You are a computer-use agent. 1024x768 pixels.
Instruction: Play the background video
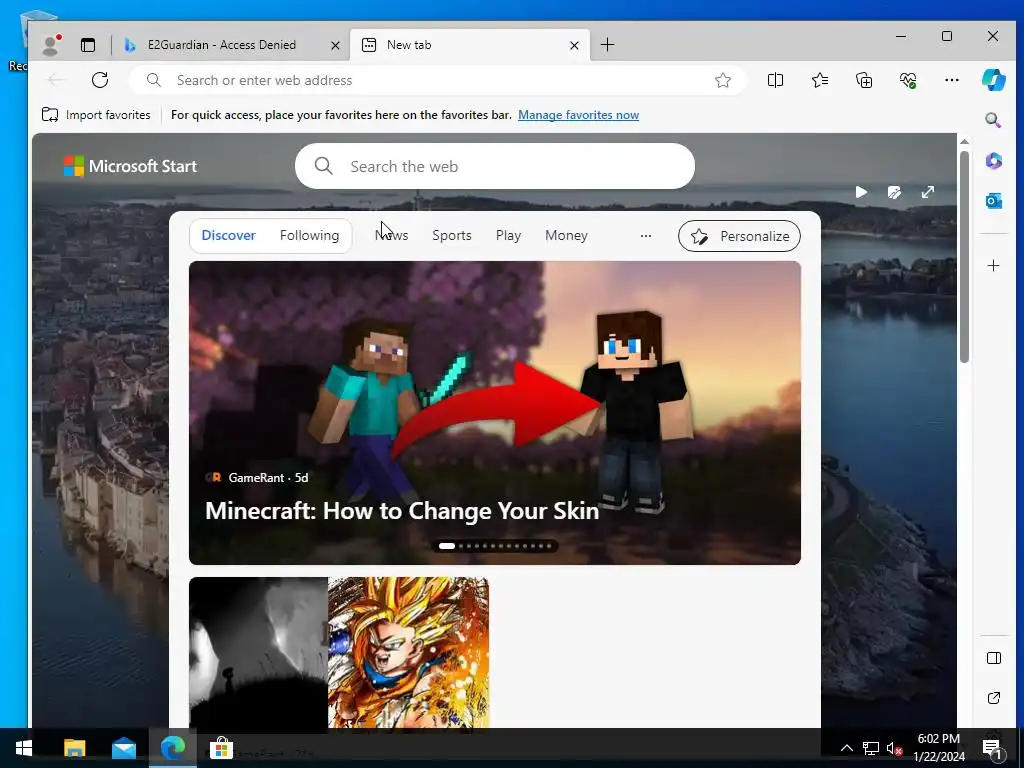click(x=861, y=192)
